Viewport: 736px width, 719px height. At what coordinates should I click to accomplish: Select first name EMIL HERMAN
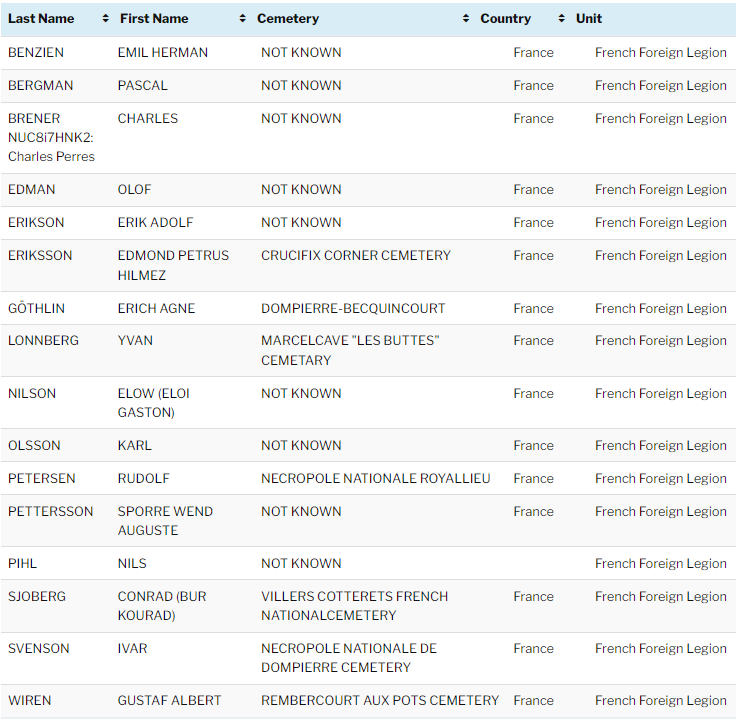coord(162,52)
